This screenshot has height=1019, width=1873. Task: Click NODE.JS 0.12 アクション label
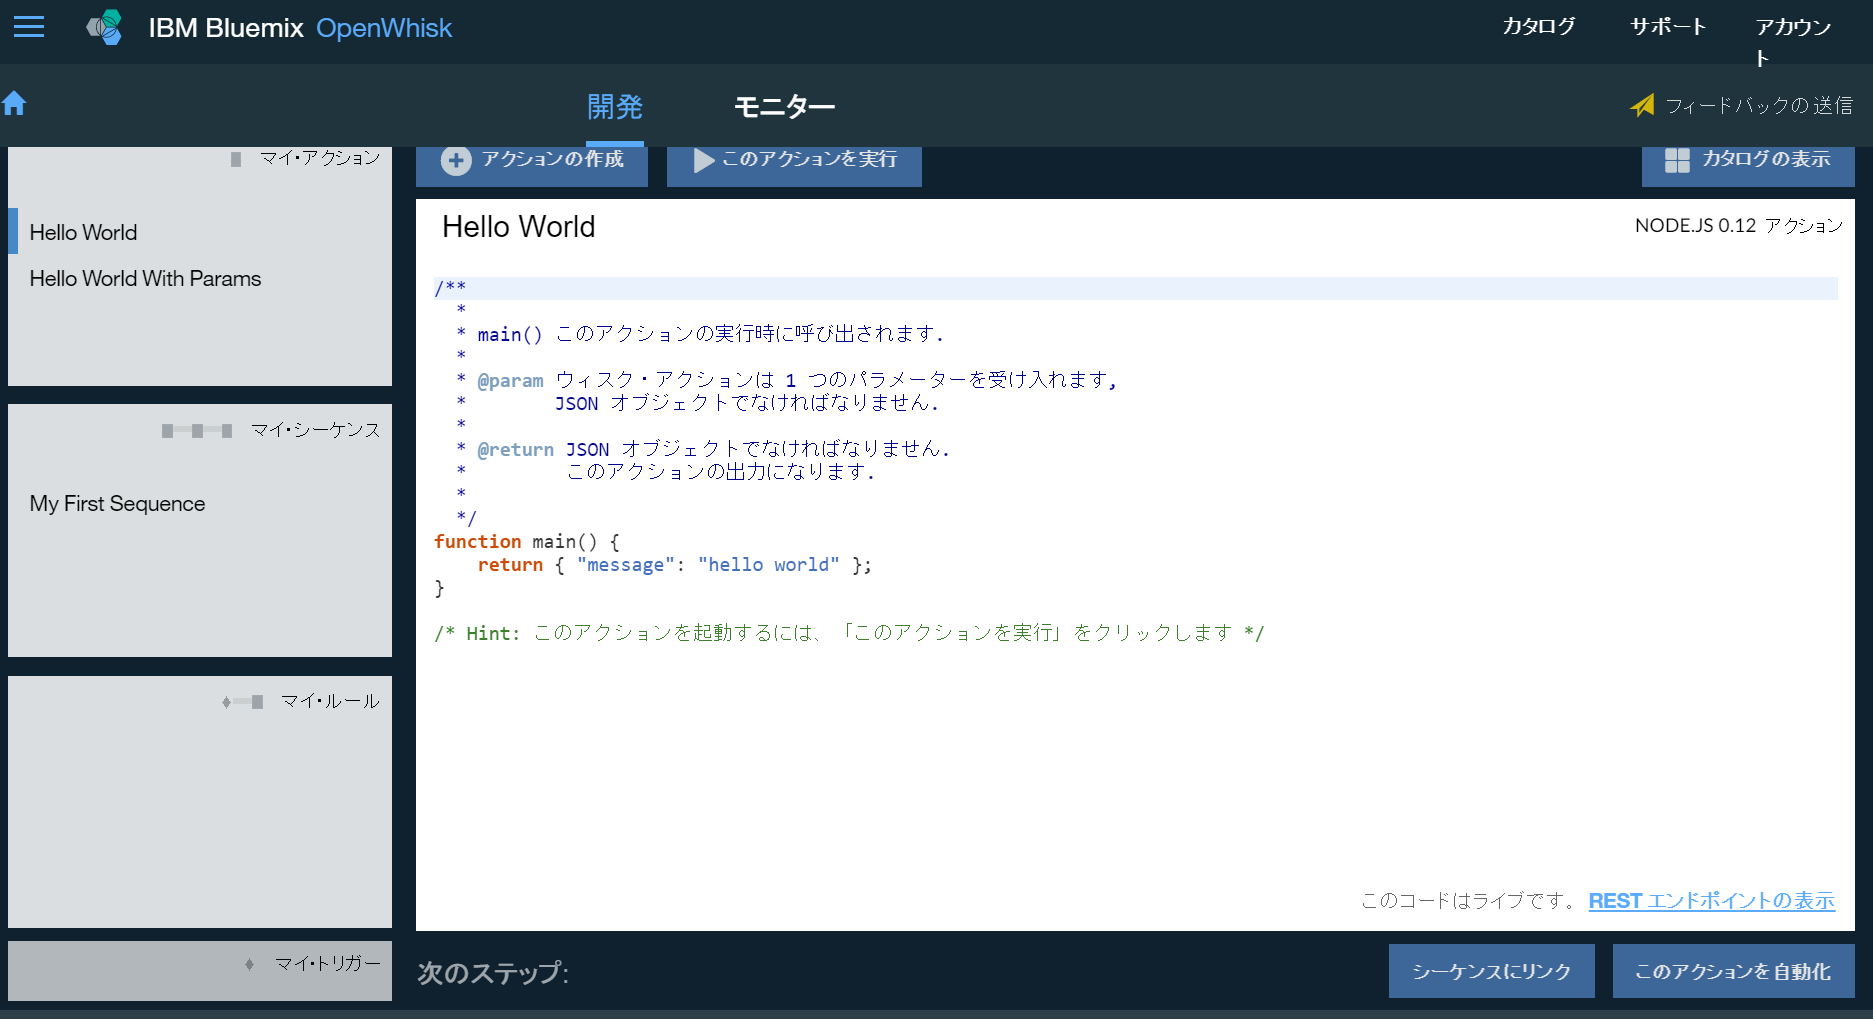[1738, 226]
